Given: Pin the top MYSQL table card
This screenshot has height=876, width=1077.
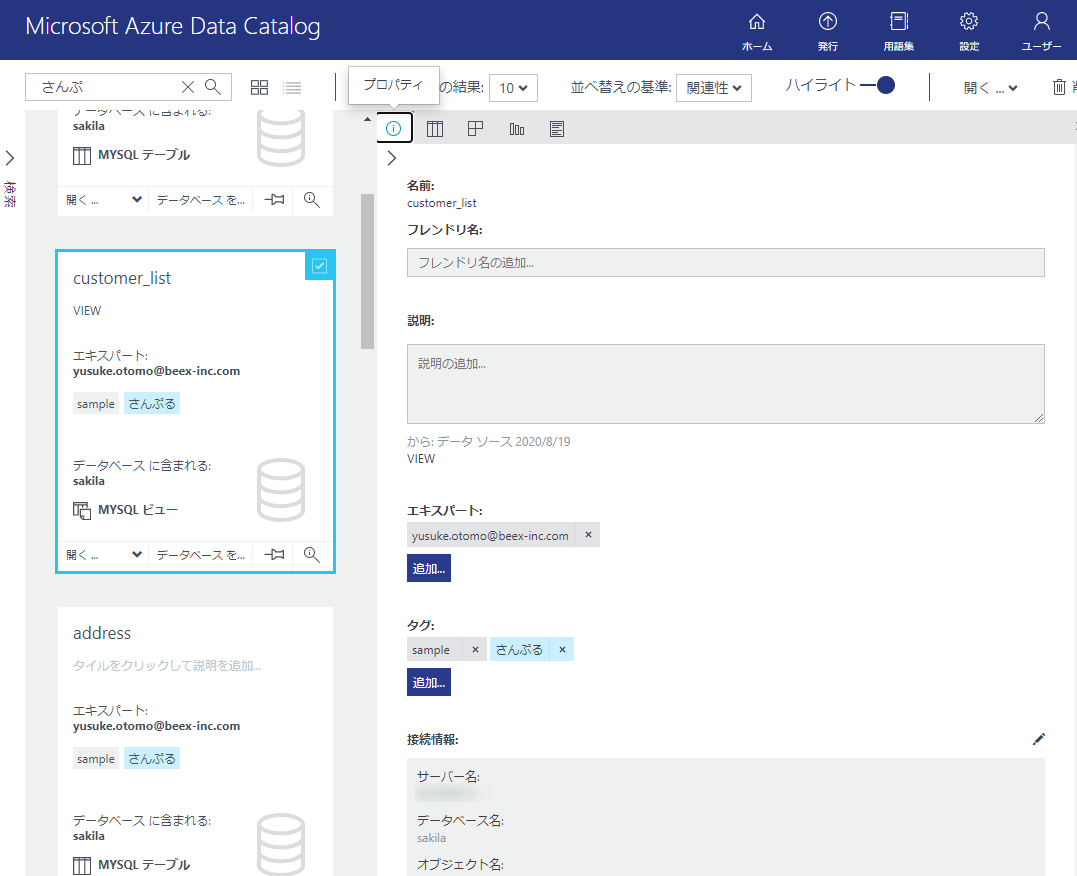Looking at the screenshot, I should coord(275,200).
